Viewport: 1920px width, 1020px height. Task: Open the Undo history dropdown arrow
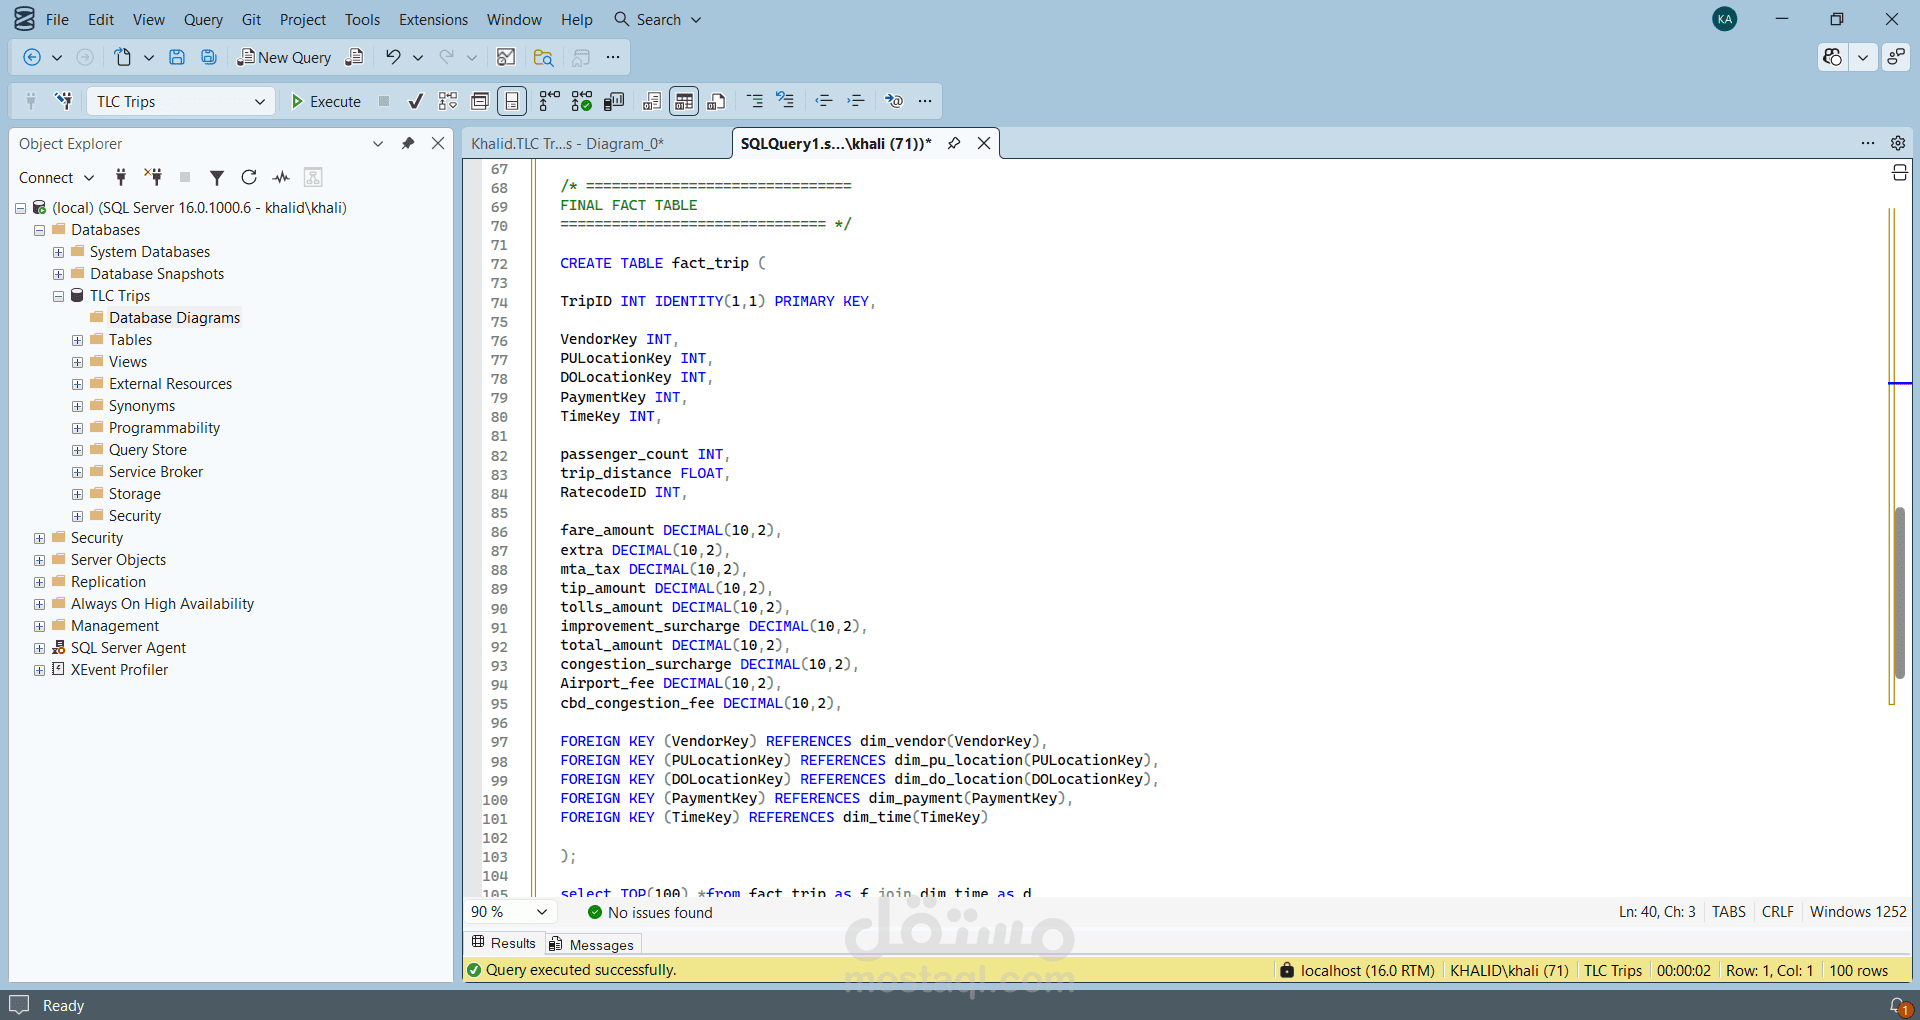(x=418, y=57)
